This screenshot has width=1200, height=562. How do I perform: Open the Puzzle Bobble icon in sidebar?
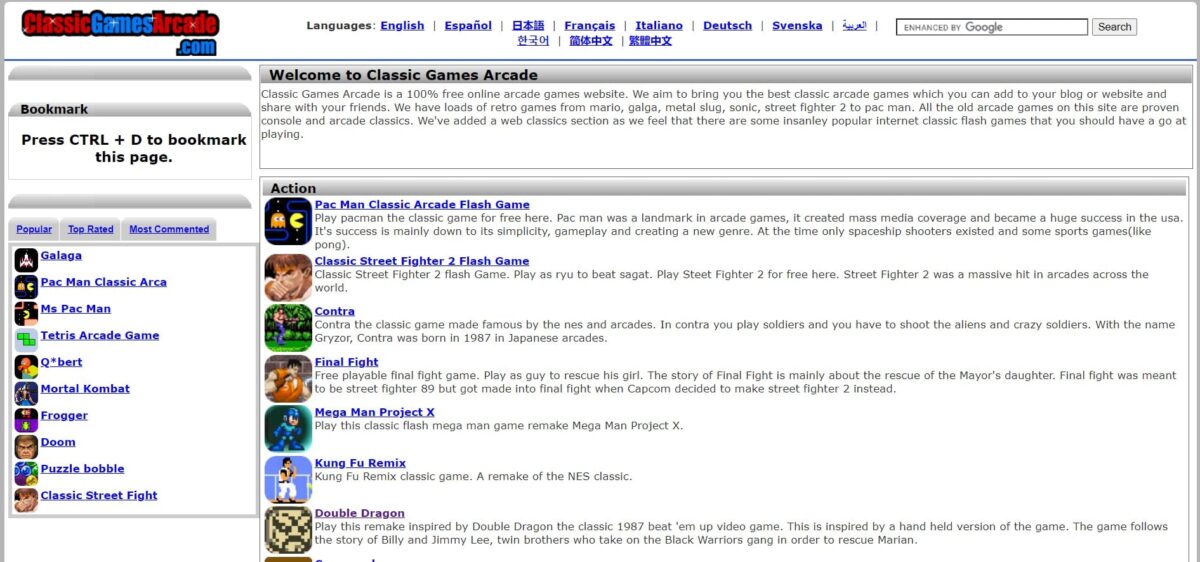26,473
